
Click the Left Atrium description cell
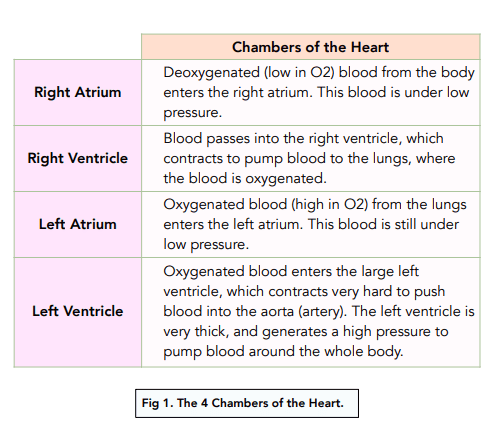pos(311,224)
